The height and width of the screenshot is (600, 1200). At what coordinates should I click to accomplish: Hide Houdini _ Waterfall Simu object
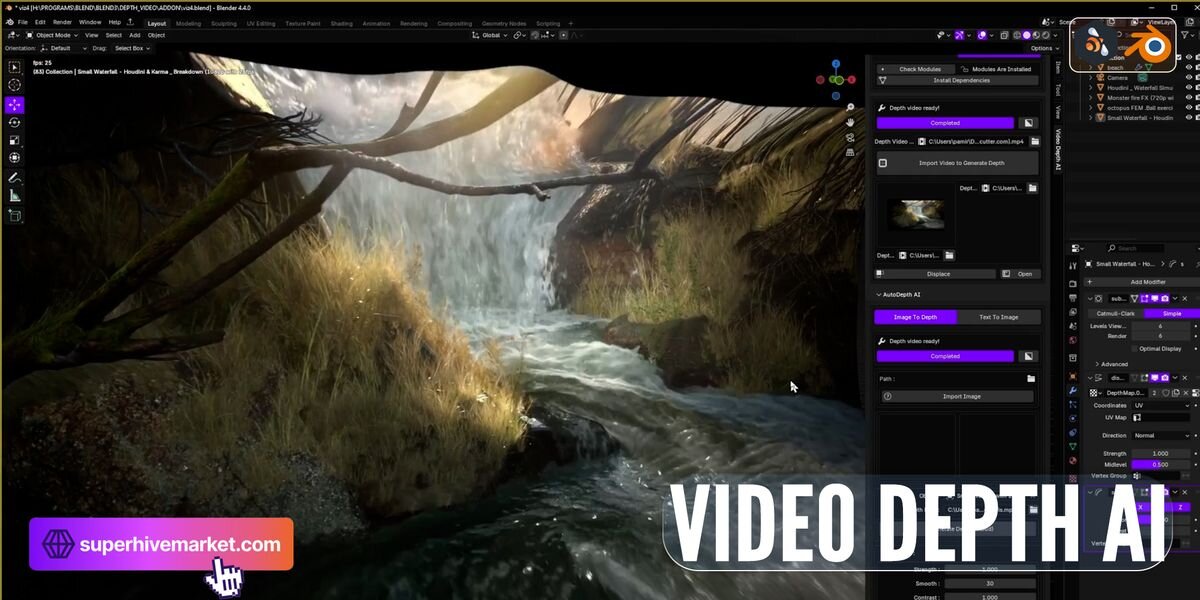[x=1189, y=88]
